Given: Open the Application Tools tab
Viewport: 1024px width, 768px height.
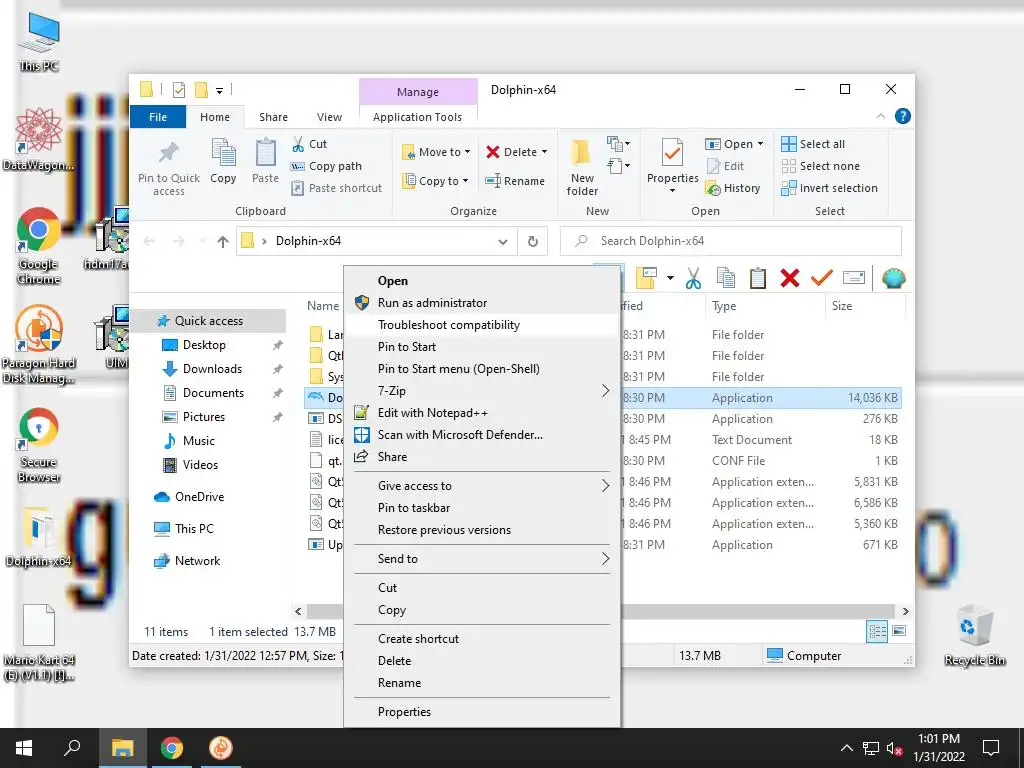Looking at the screenshot, I should 417,117.
